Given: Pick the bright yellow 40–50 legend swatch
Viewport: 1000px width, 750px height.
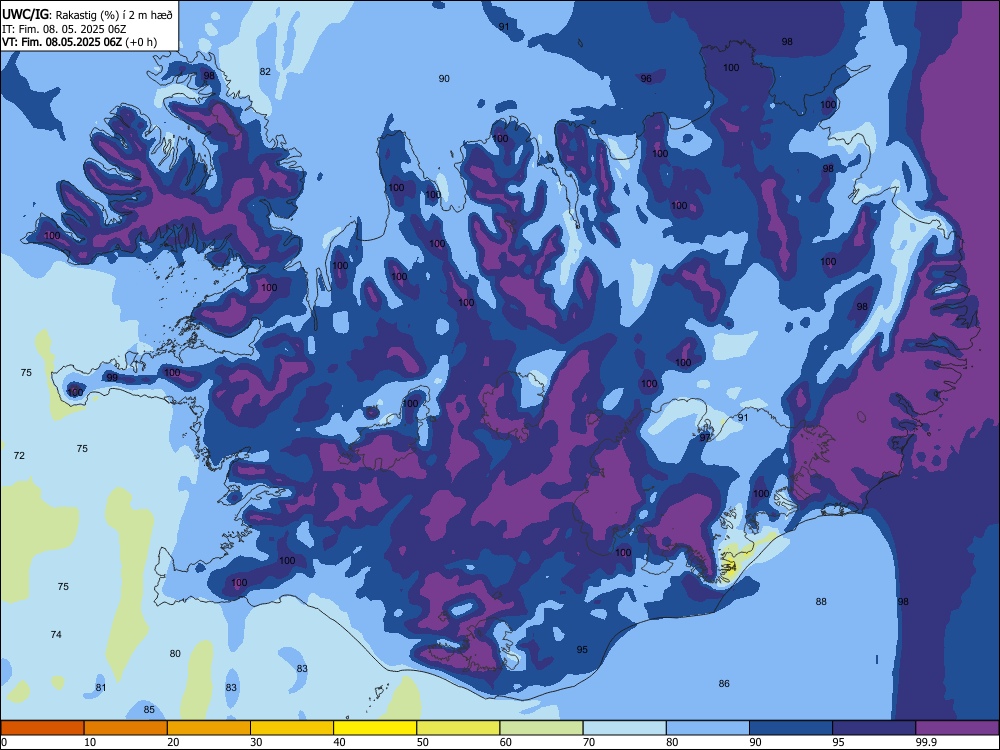Looking at the screenshot, I should (375, 728).
